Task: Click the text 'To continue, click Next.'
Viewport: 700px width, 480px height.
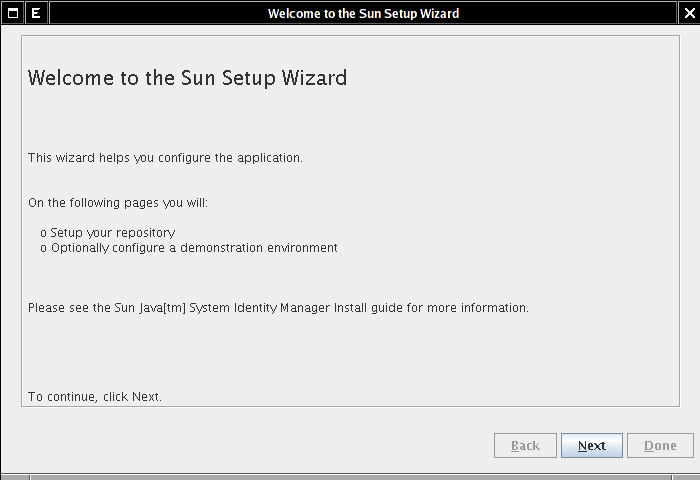Action: (95, 397)
